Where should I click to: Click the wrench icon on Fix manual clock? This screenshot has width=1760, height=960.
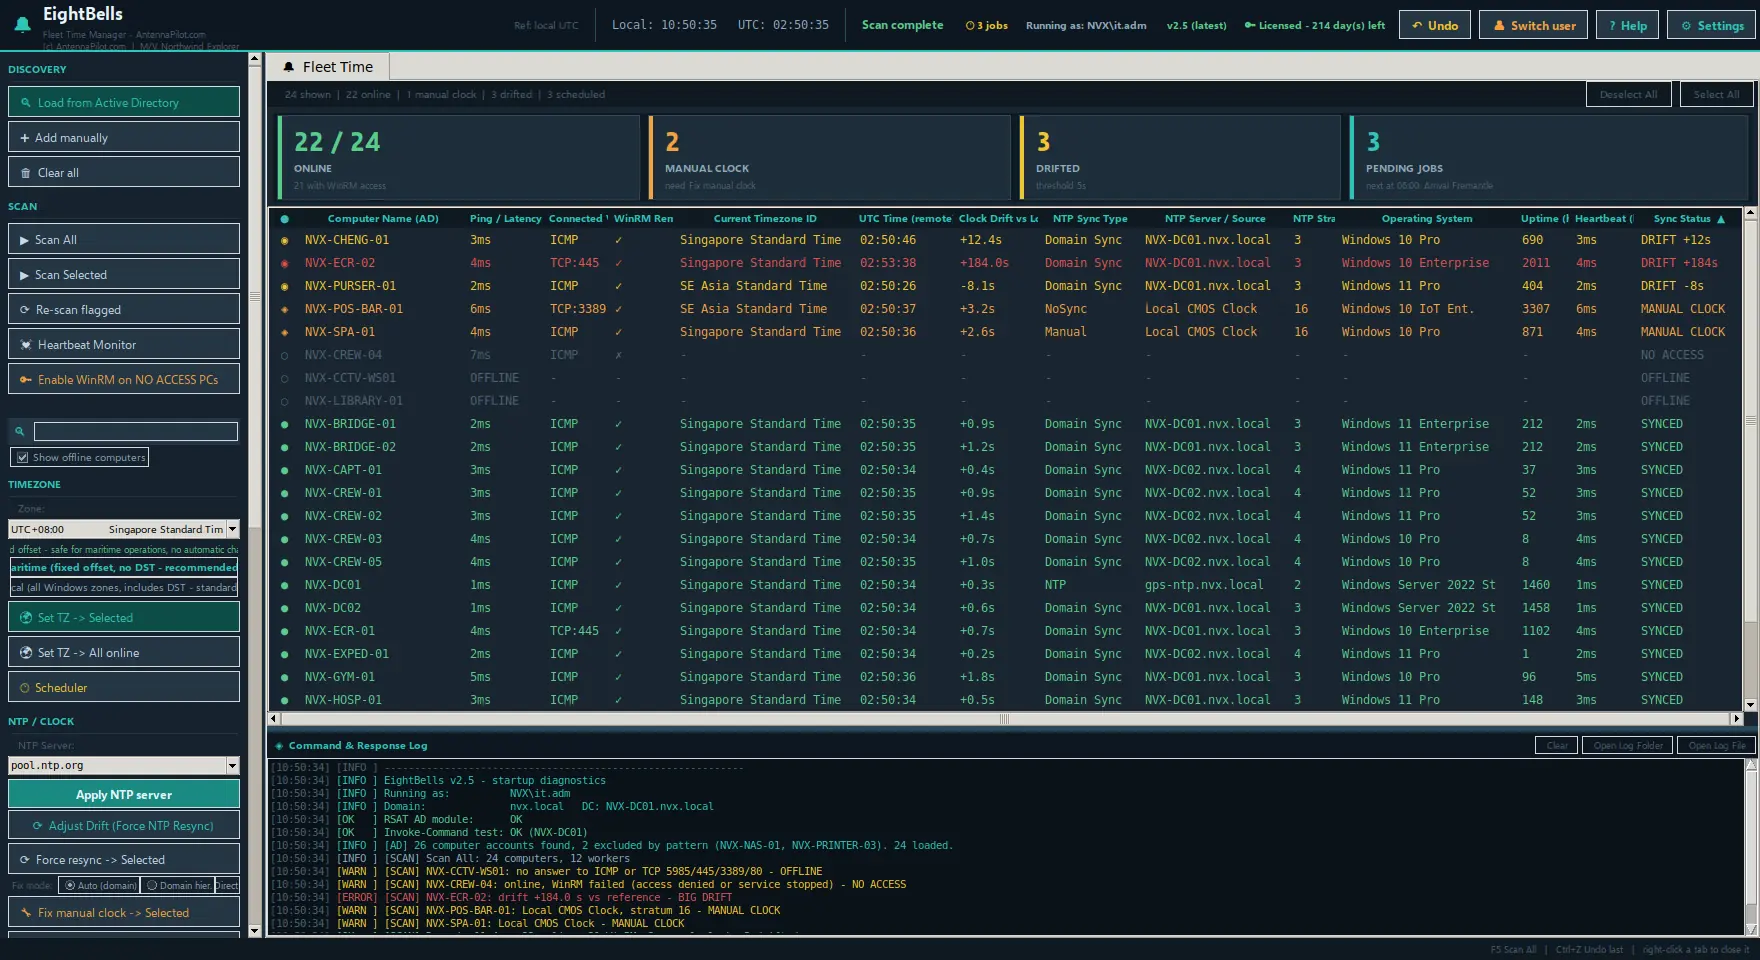pyautogui.click(x=26, y=913)
